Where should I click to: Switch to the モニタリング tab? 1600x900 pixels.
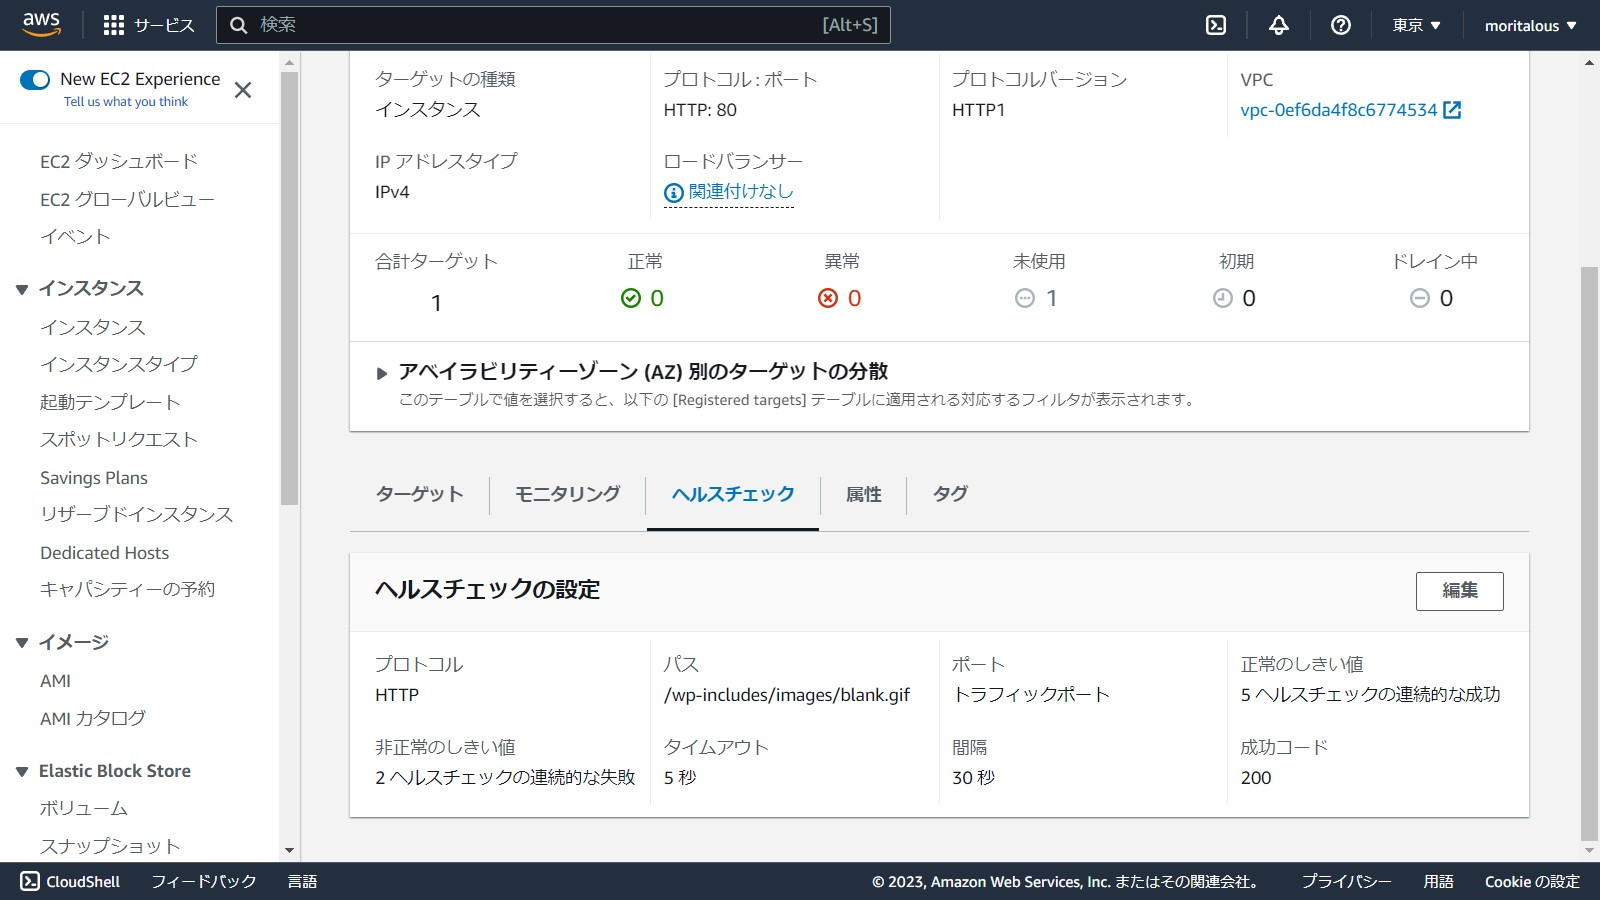tap(567, 494)
